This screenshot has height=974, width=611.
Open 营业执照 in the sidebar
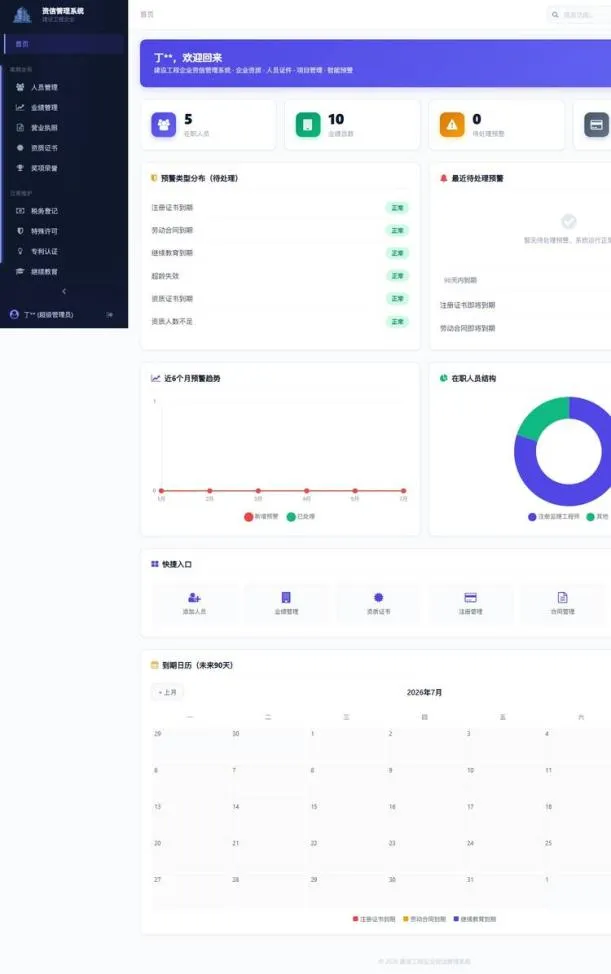coord(62,127)
